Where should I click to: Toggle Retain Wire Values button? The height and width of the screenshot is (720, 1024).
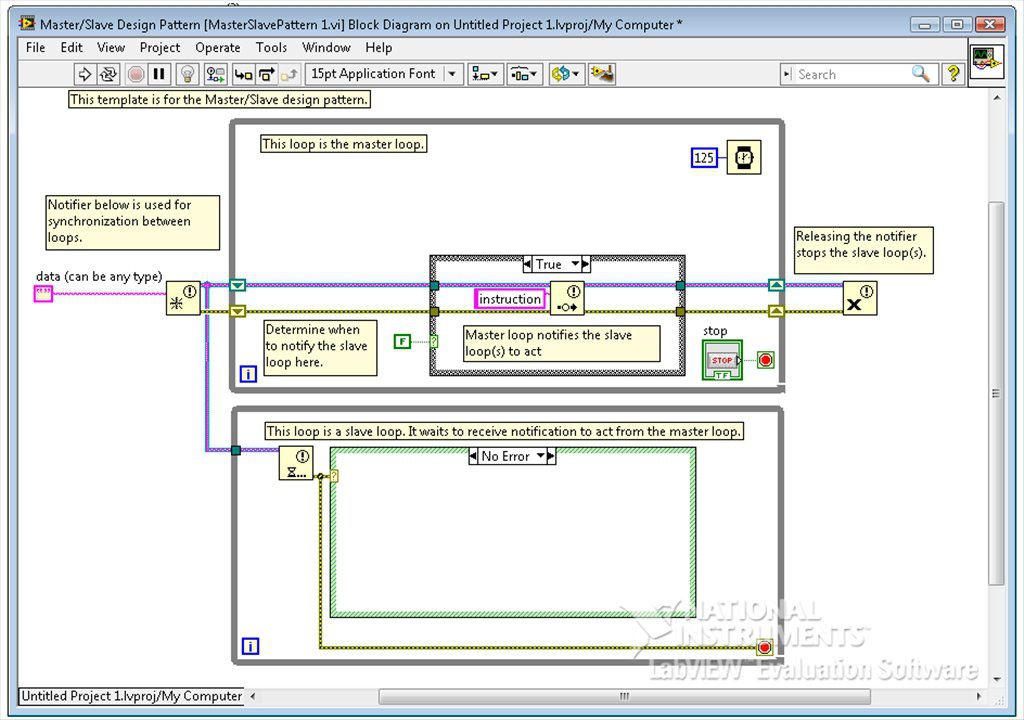(x=216, y=74)
